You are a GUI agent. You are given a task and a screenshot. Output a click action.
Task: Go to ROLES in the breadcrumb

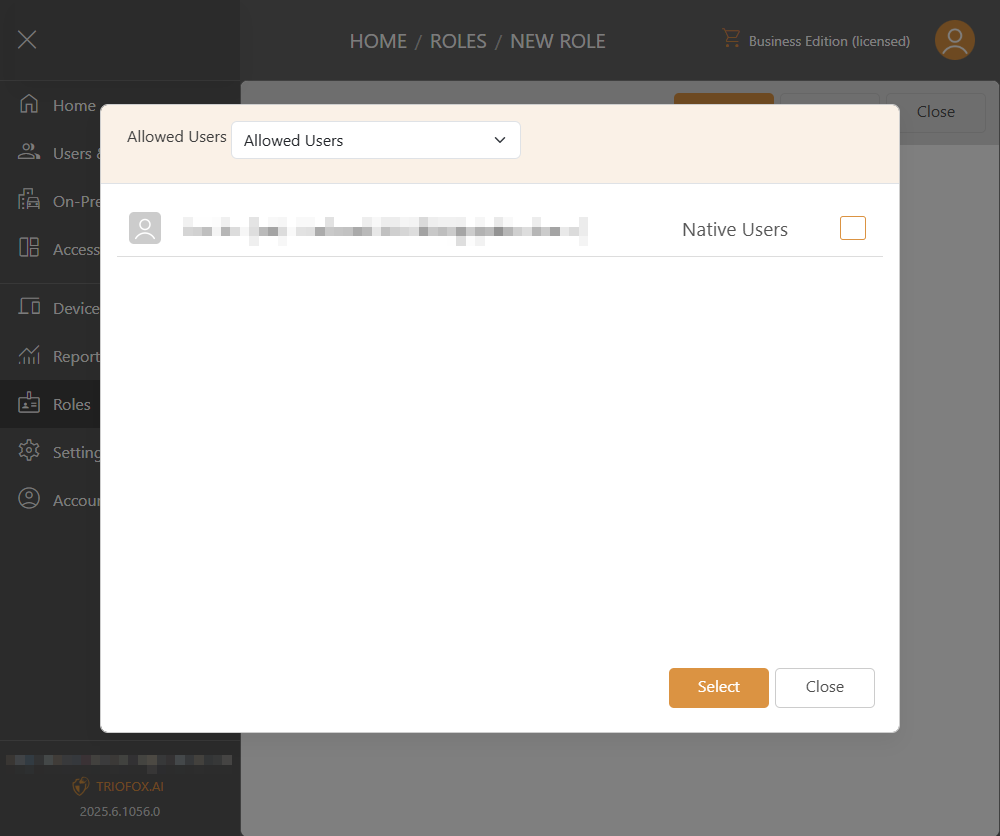tap(458, 41)
